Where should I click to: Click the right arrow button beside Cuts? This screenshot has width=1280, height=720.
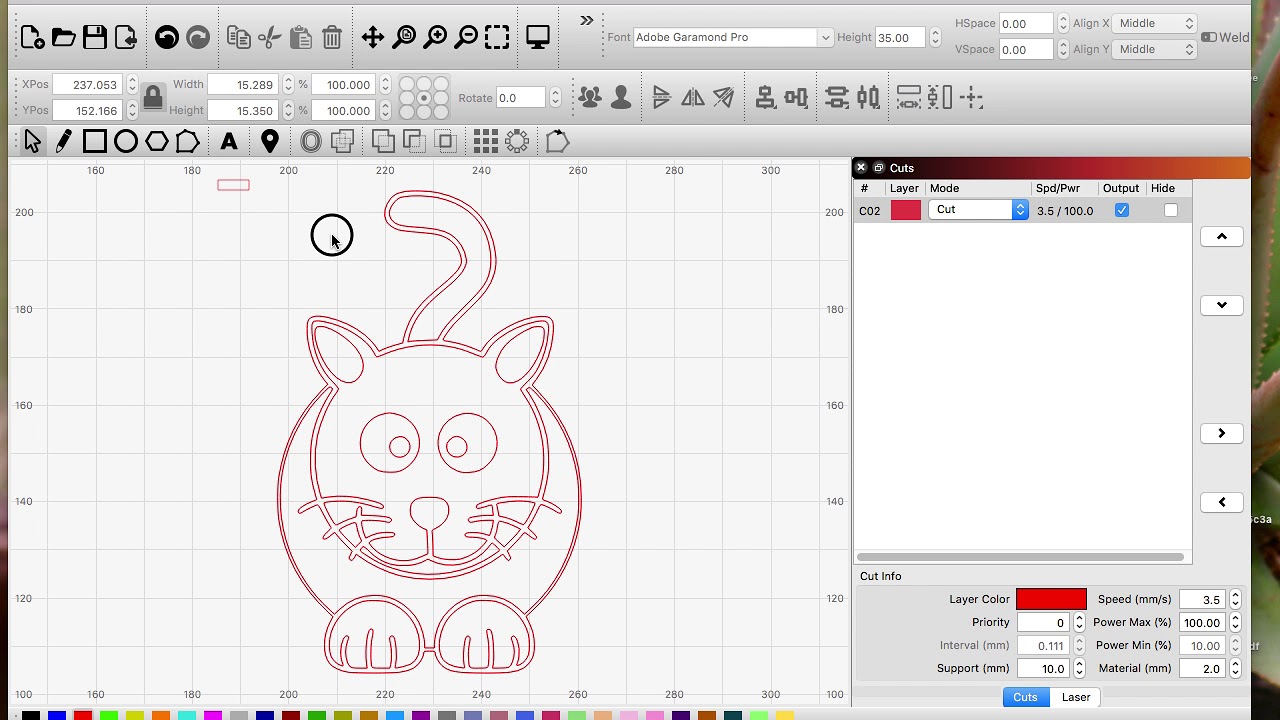pyautogui.click(x=1222, y=433)
